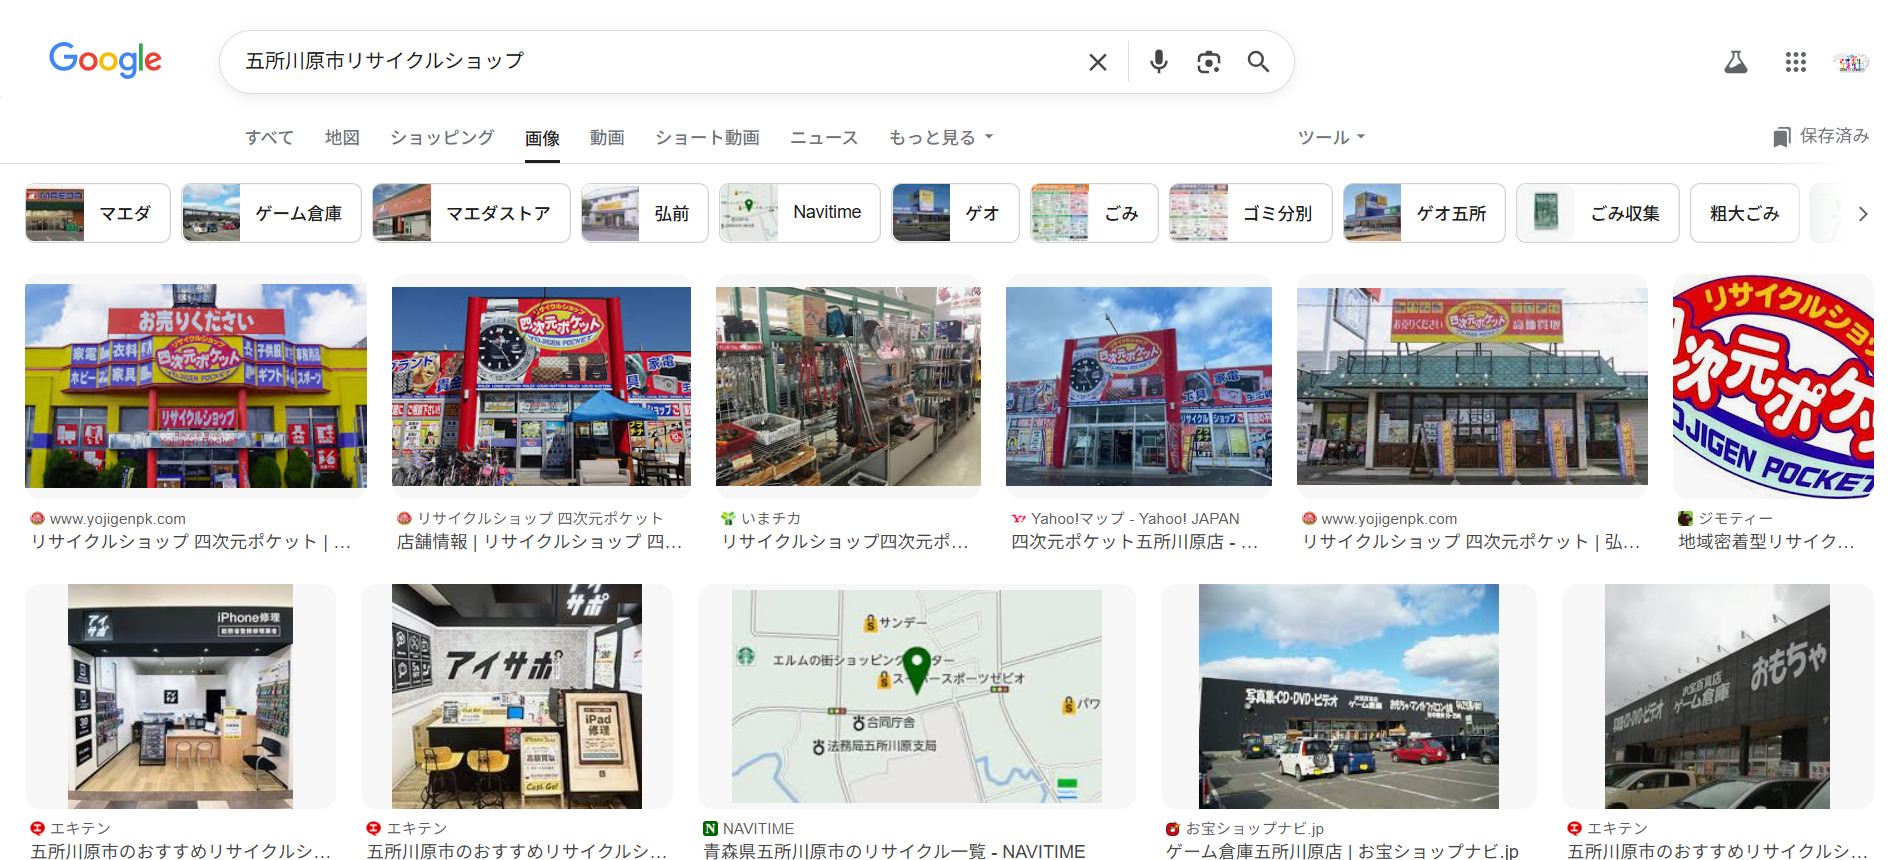The height and width of the screenshot is (860, 1893).
Task: Expand the もっと見る dropdown
Action: 941,137
